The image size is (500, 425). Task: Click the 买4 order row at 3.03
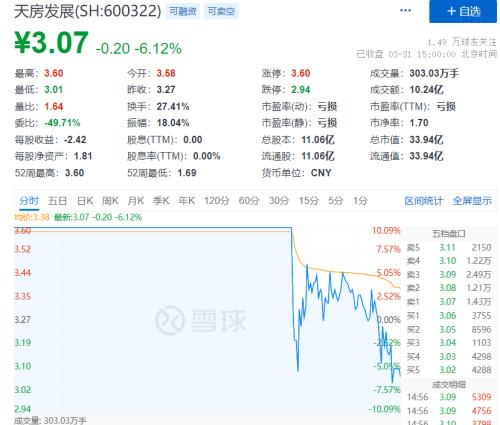449,357
